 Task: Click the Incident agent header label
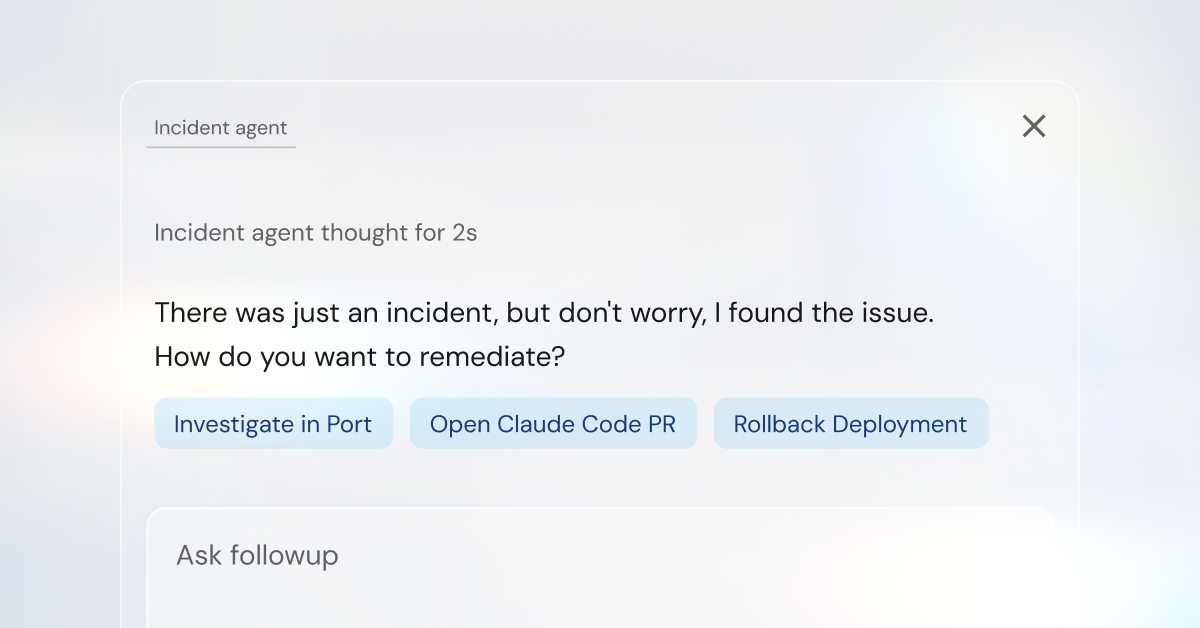[220, 128]
